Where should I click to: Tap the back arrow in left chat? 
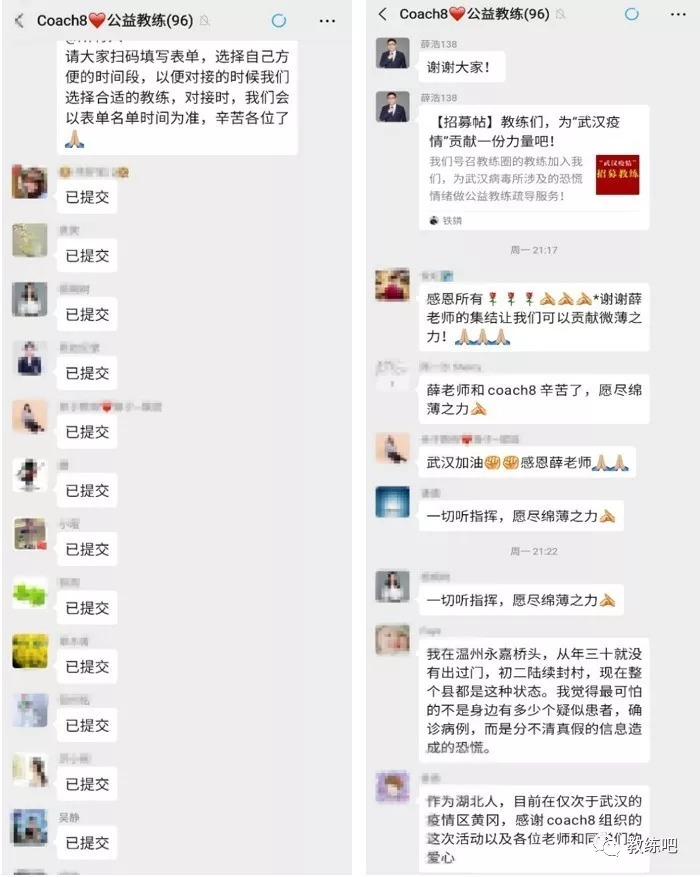click(20, 21)
